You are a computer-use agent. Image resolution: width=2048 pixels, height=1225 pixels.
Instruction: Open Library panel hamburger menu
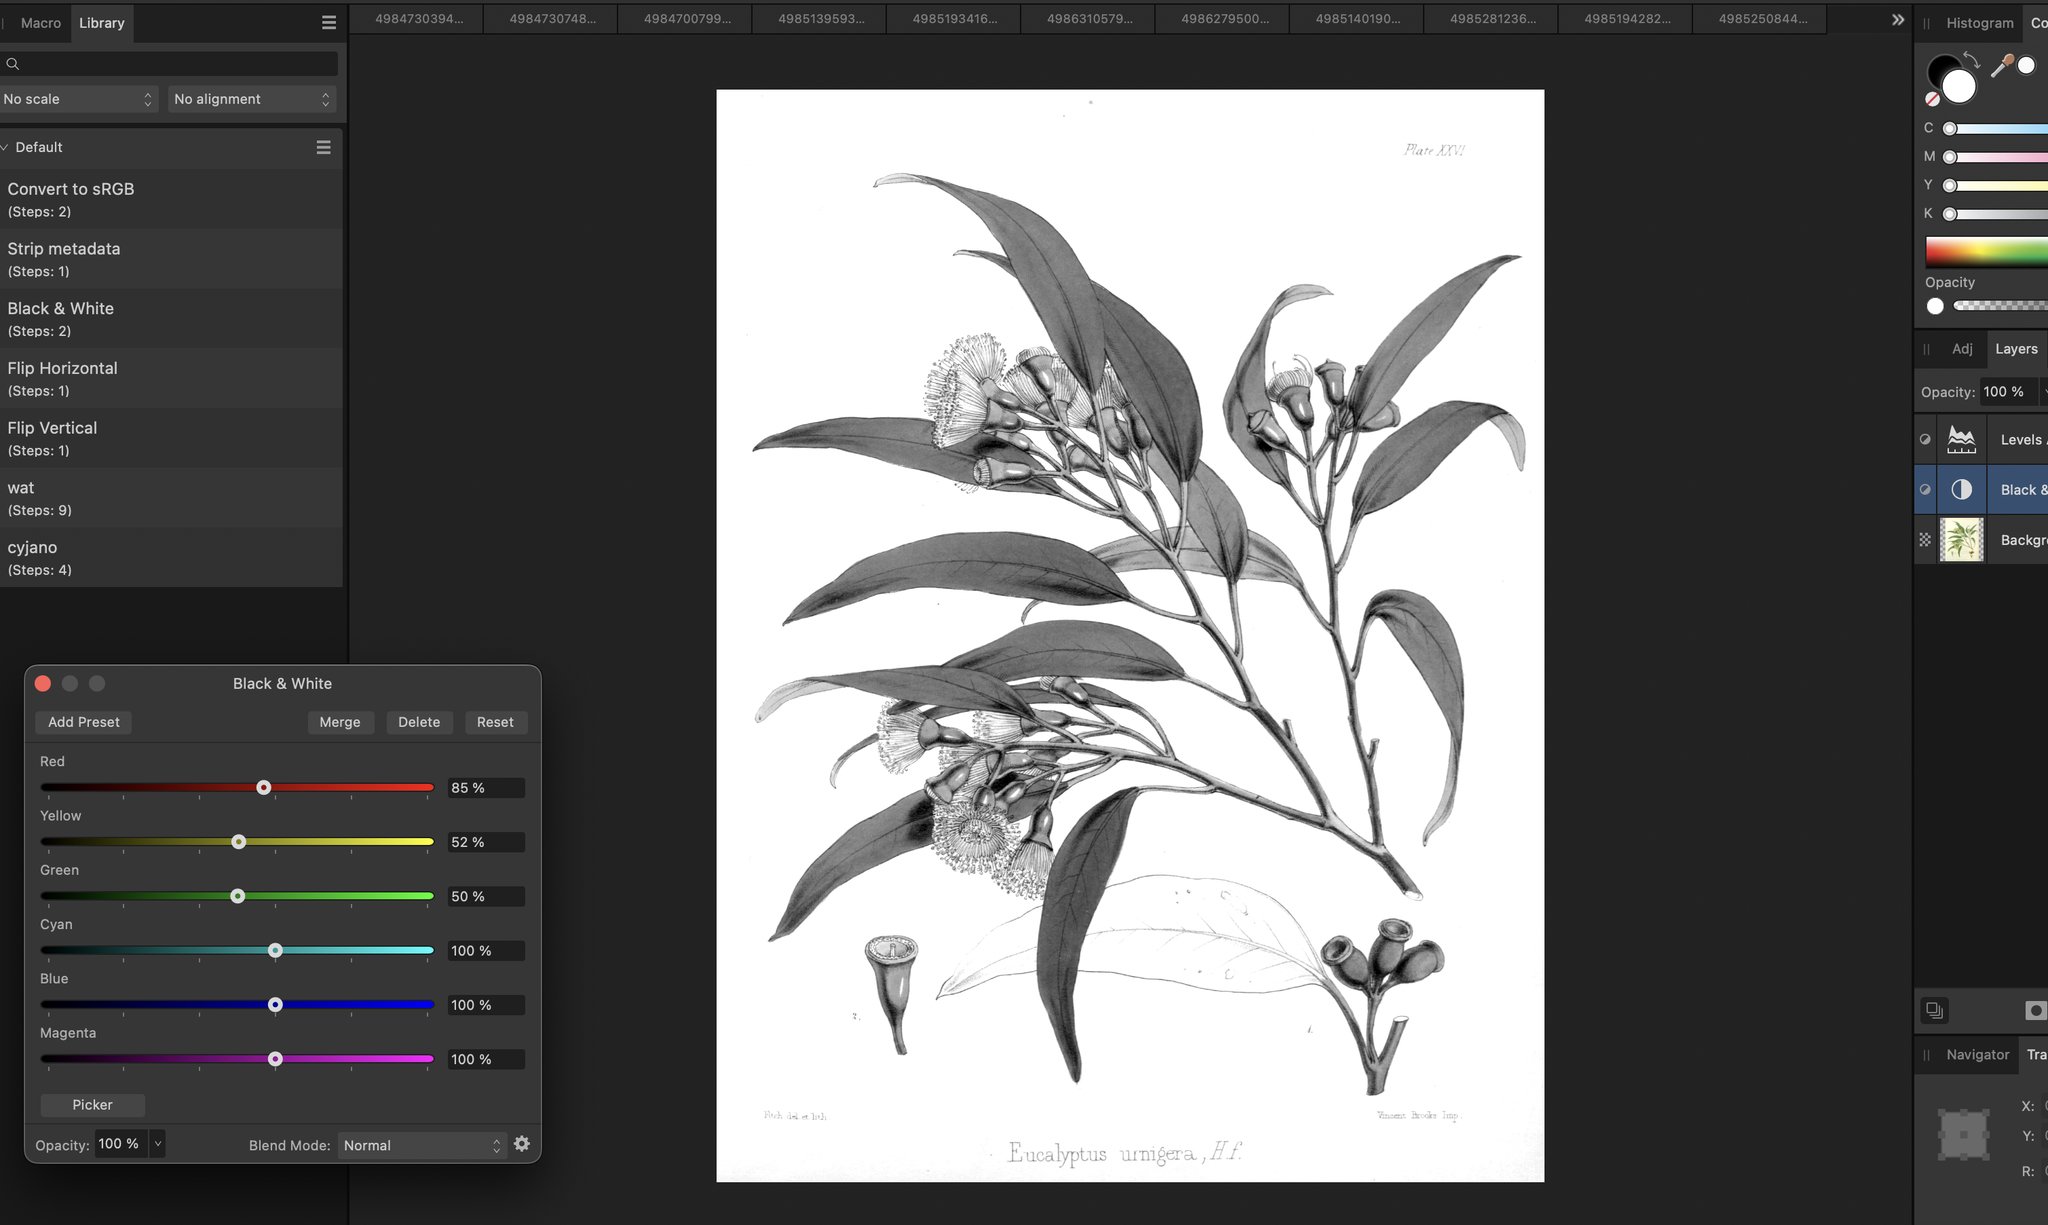pyautogui.click(x=328, y=22)
